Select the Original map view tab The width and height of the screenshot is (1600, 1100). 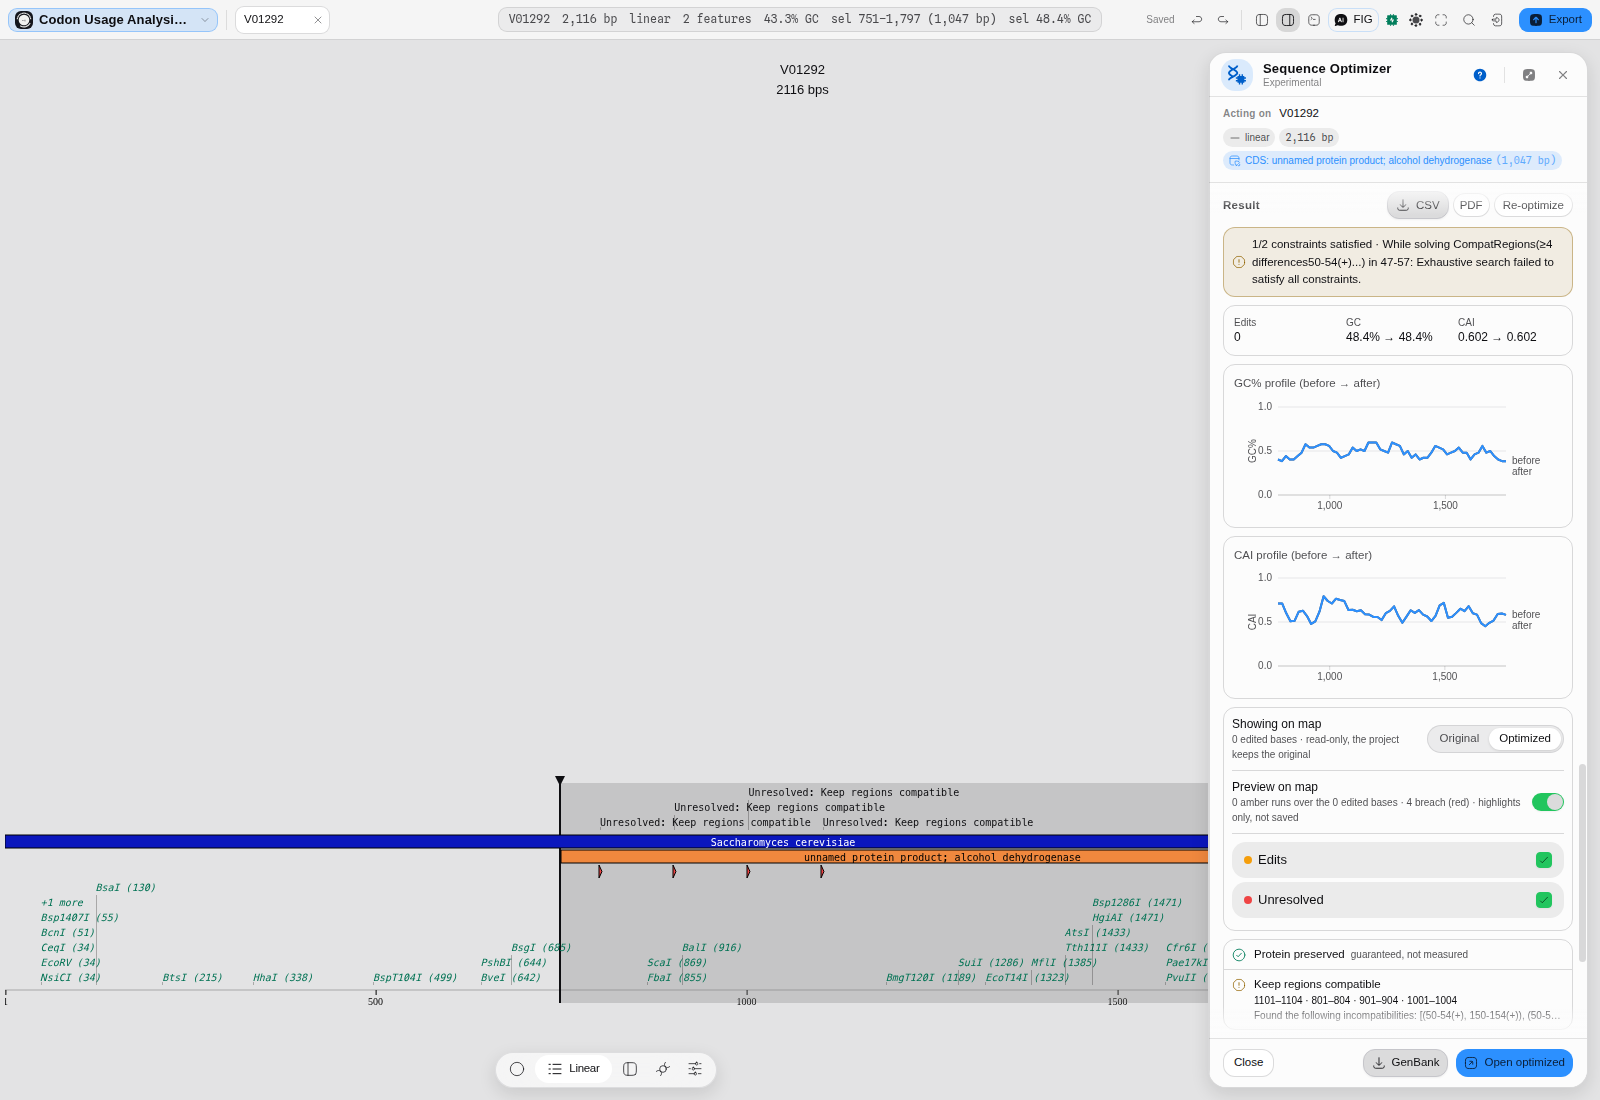tap(1459, 739)
